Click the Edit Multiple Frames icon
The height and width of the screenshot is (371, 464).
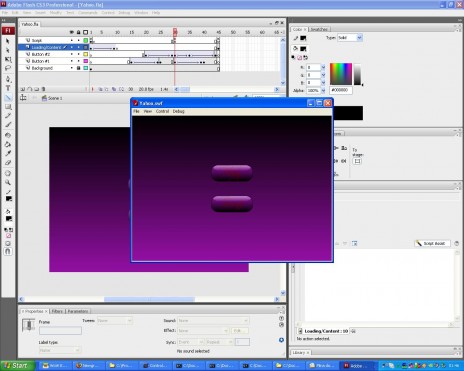point(114,89)
